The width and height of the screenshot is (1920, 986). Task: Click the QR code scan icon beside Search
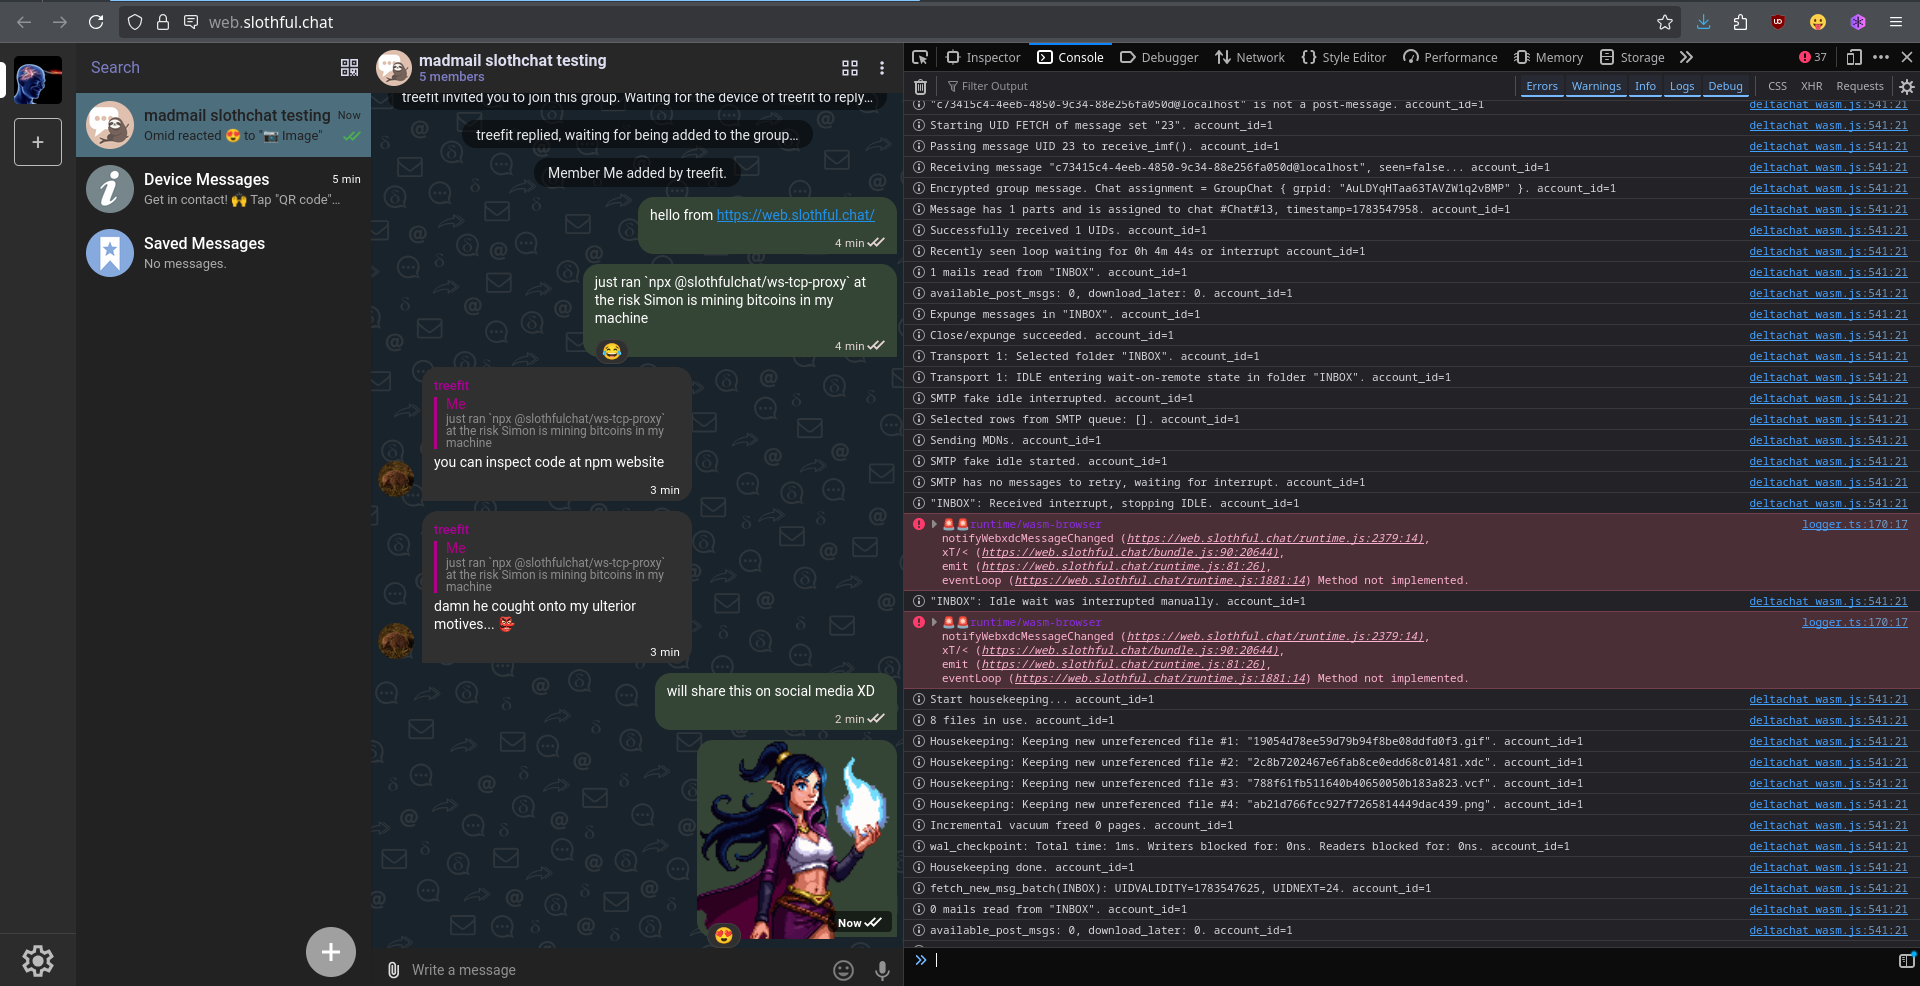click(x=349, y=67)
